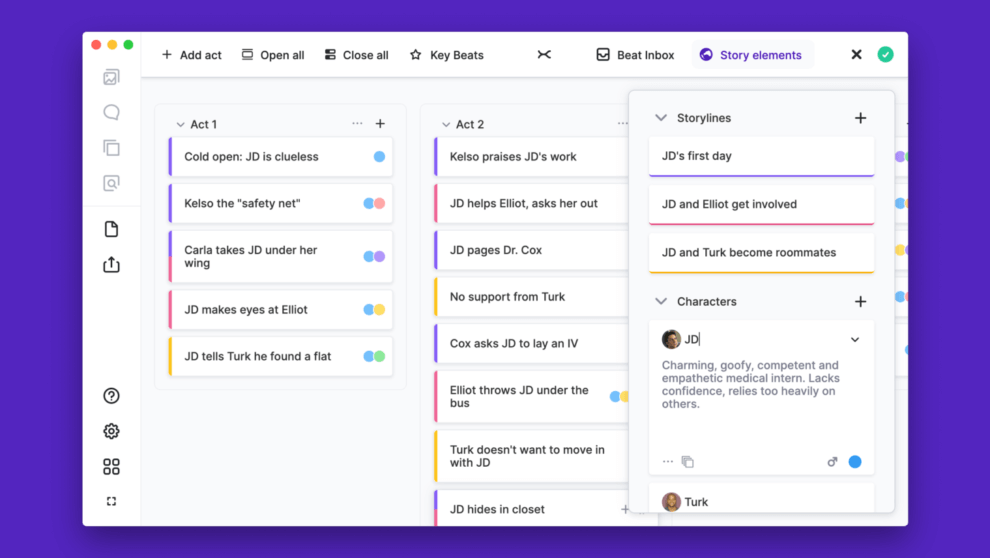Select the beat Kelso the "safety net"
Image resolution: width=990 pixels, height=558 pixels.
[x=280, y=203]
